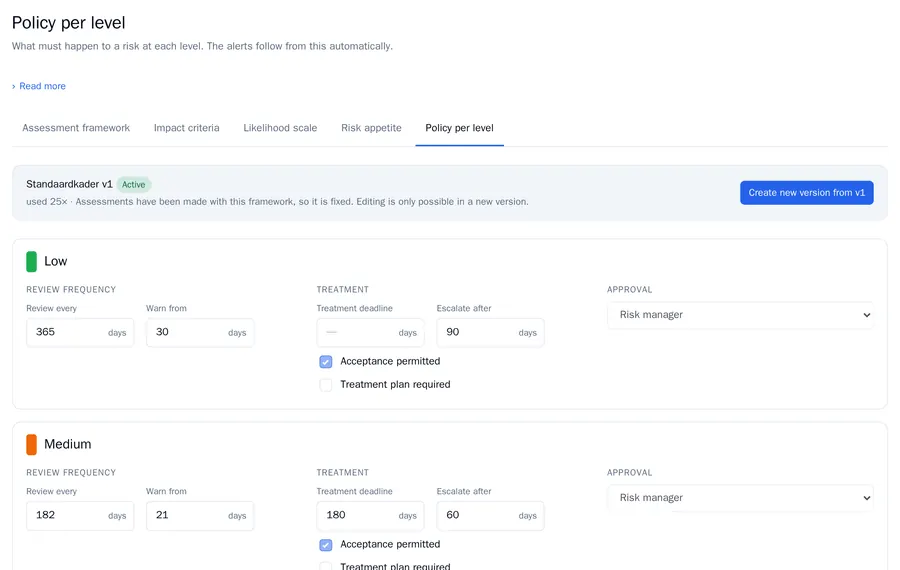
Task: Click the green Low level color marker
Action: [32, 261]
